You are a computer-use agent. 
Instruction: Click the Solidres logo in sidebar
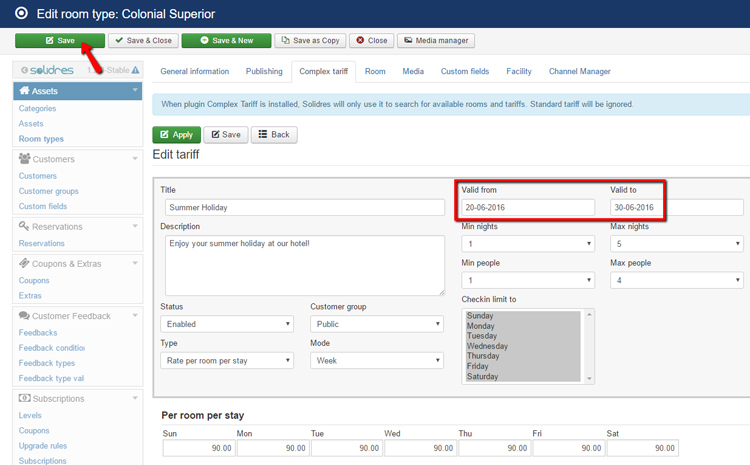[x=51, y=70]
